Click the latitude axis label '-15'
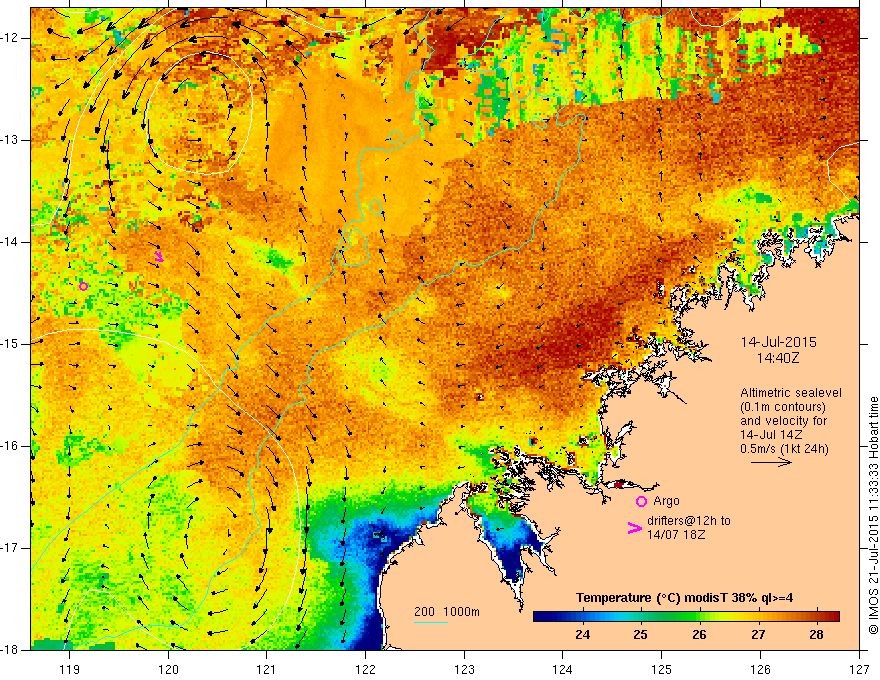 10,344
